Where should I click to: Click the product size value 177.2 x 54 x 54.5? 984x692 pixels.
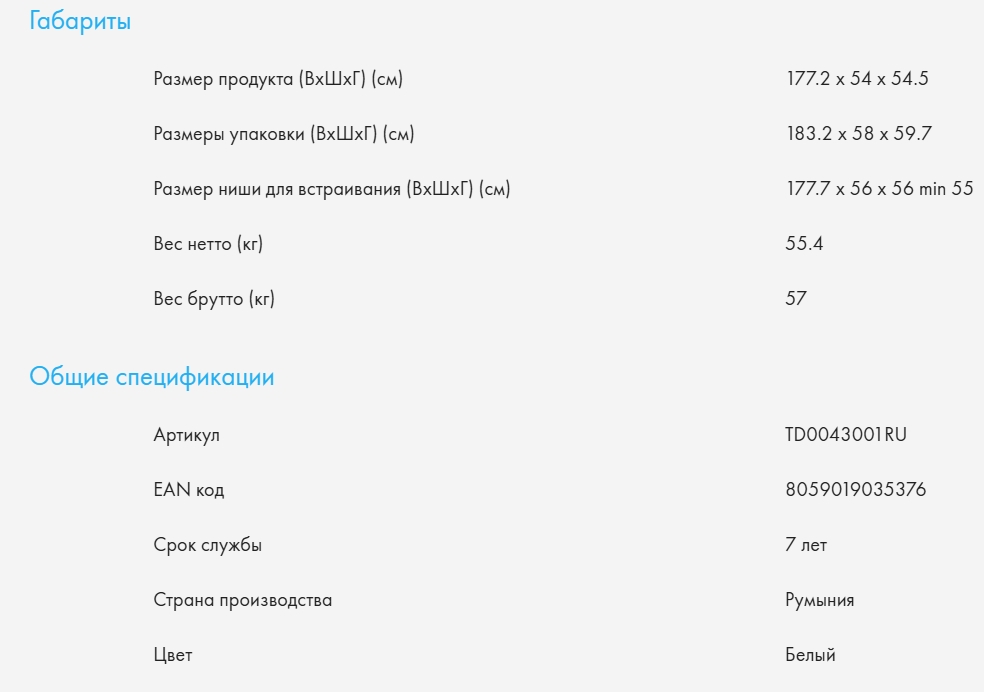click(x=857, y=79)
